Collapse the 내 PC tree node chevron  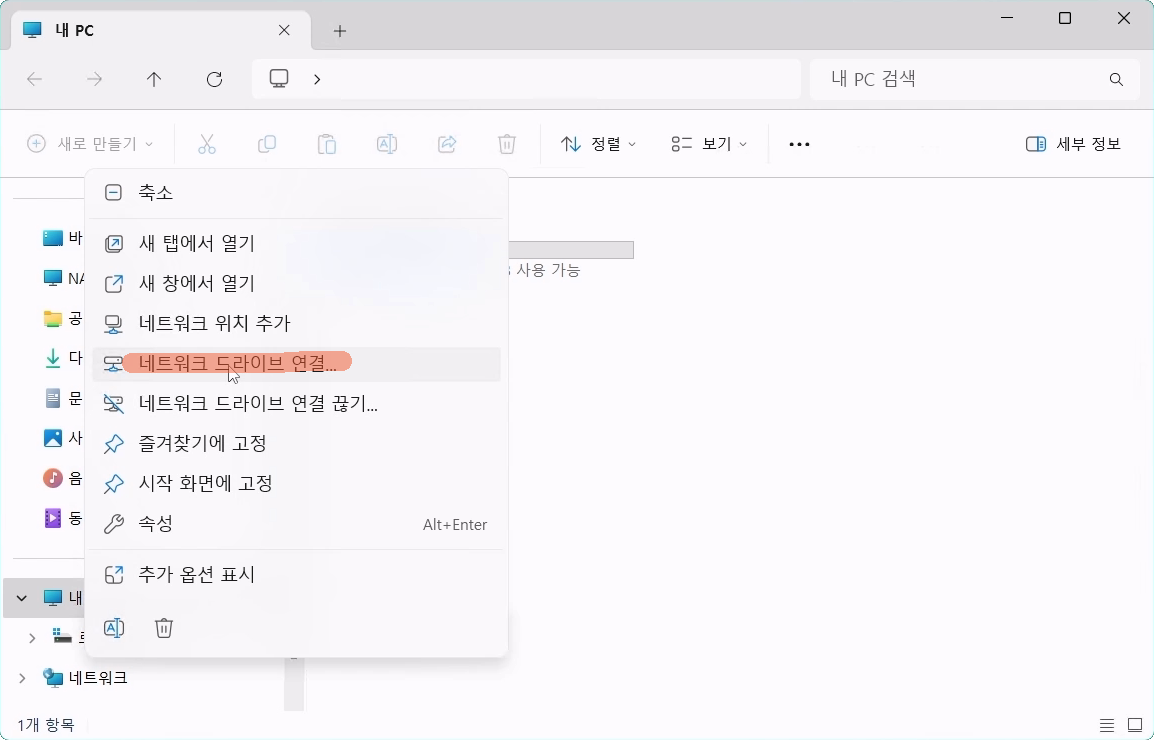click(x=22, y=598)
